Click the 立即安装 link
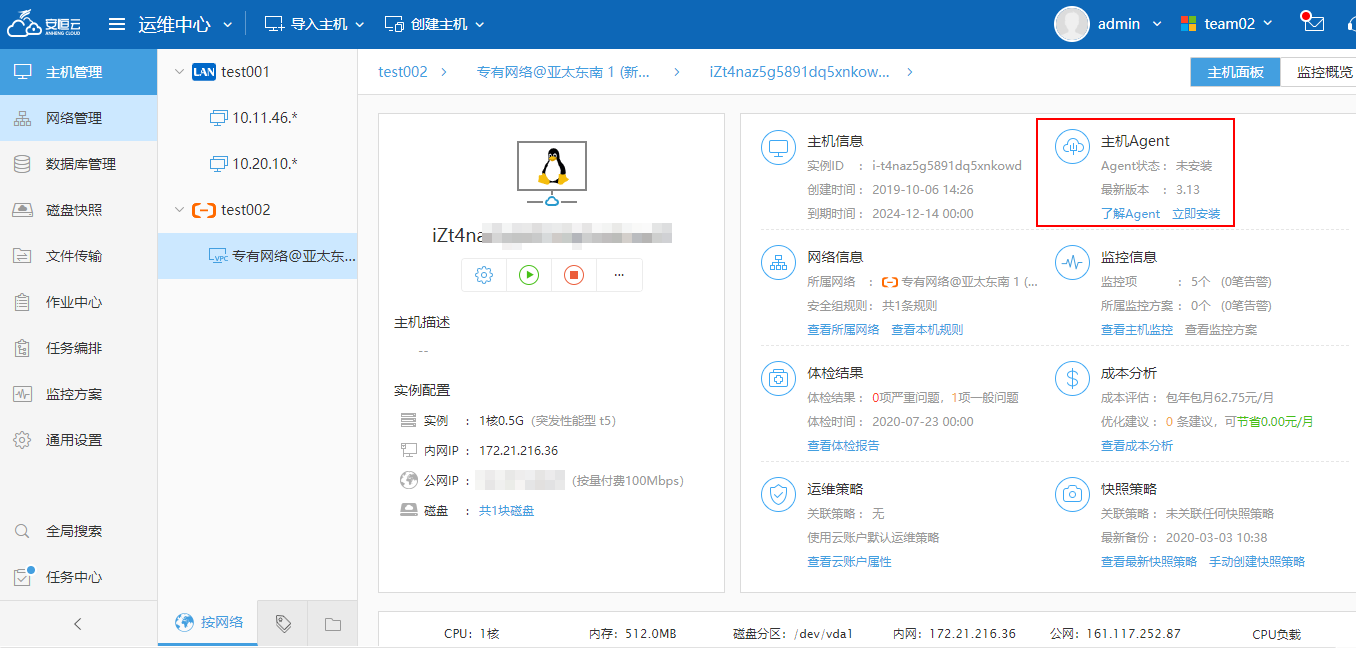The width and height of the screenshot is (1356, 648). (1196, 214)
